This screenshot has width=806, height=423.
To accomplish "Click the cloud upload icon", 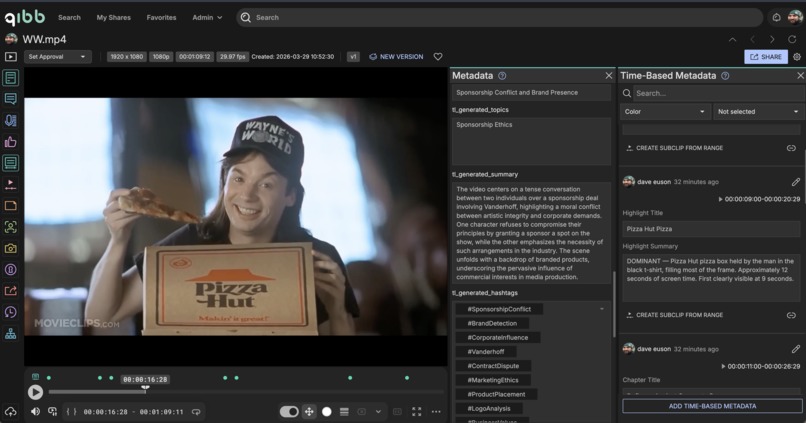I will click(10, 412).
